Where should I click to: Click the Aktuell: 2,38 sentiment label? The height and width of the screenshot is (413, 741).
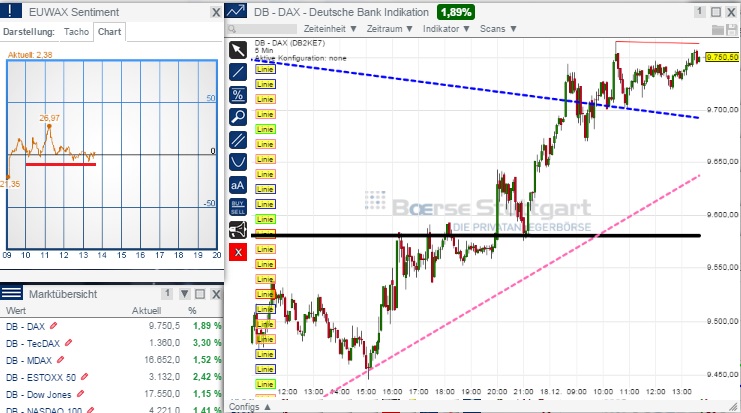point(30,55)
